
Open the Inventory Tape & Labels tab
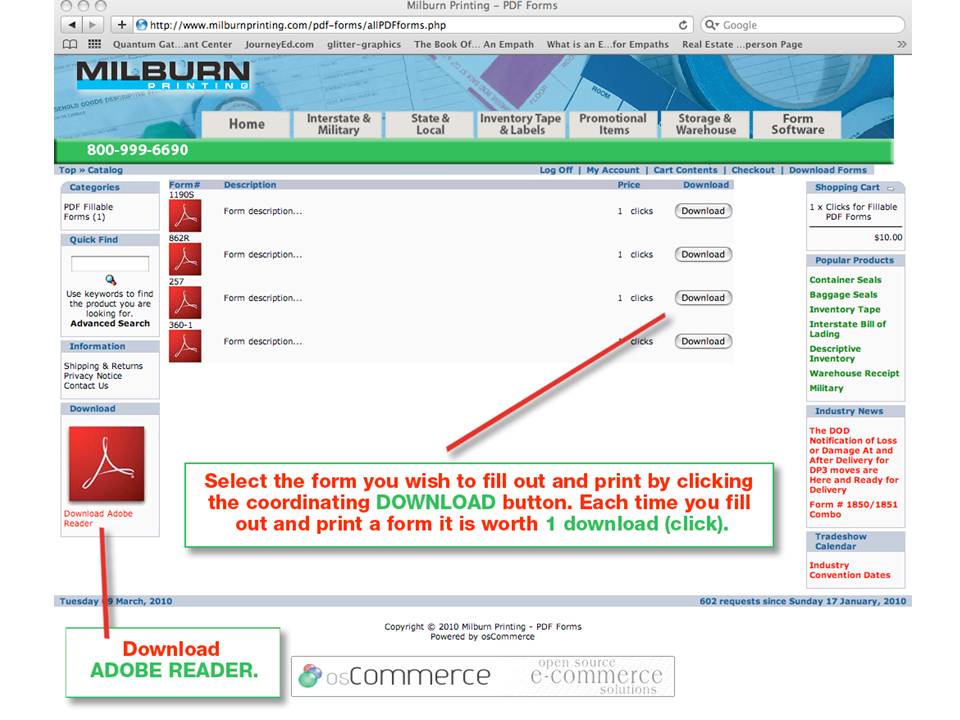point(521,124)
